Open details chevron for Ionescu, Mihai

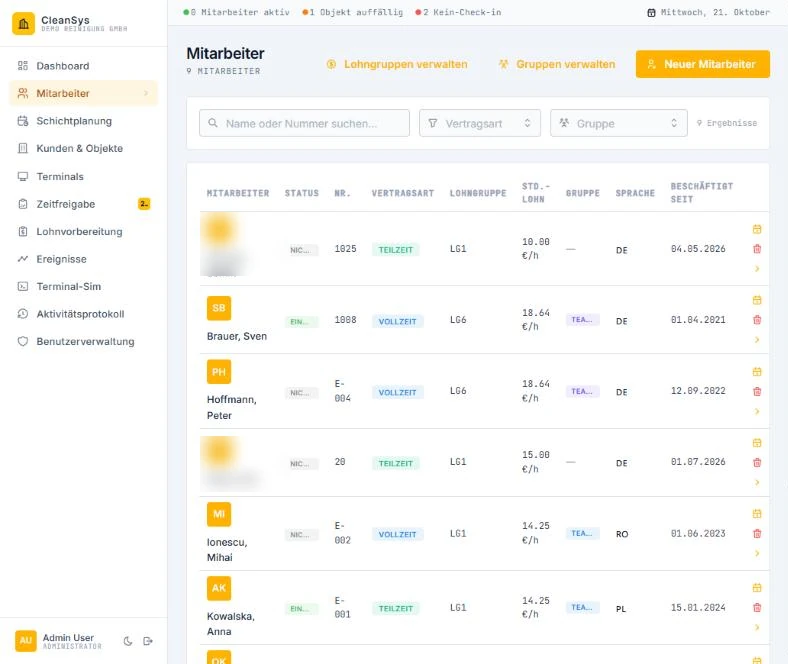pos(757,553)
